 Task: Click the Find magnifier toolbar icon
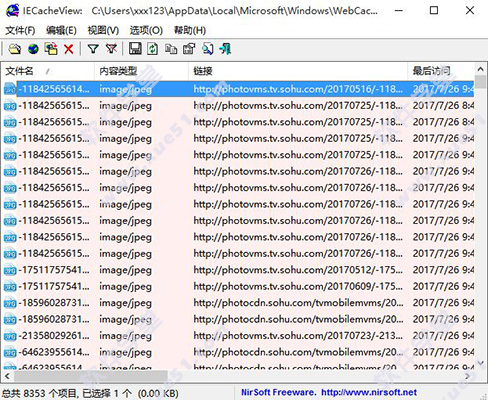pyautogui.click(x=208, y=49)
